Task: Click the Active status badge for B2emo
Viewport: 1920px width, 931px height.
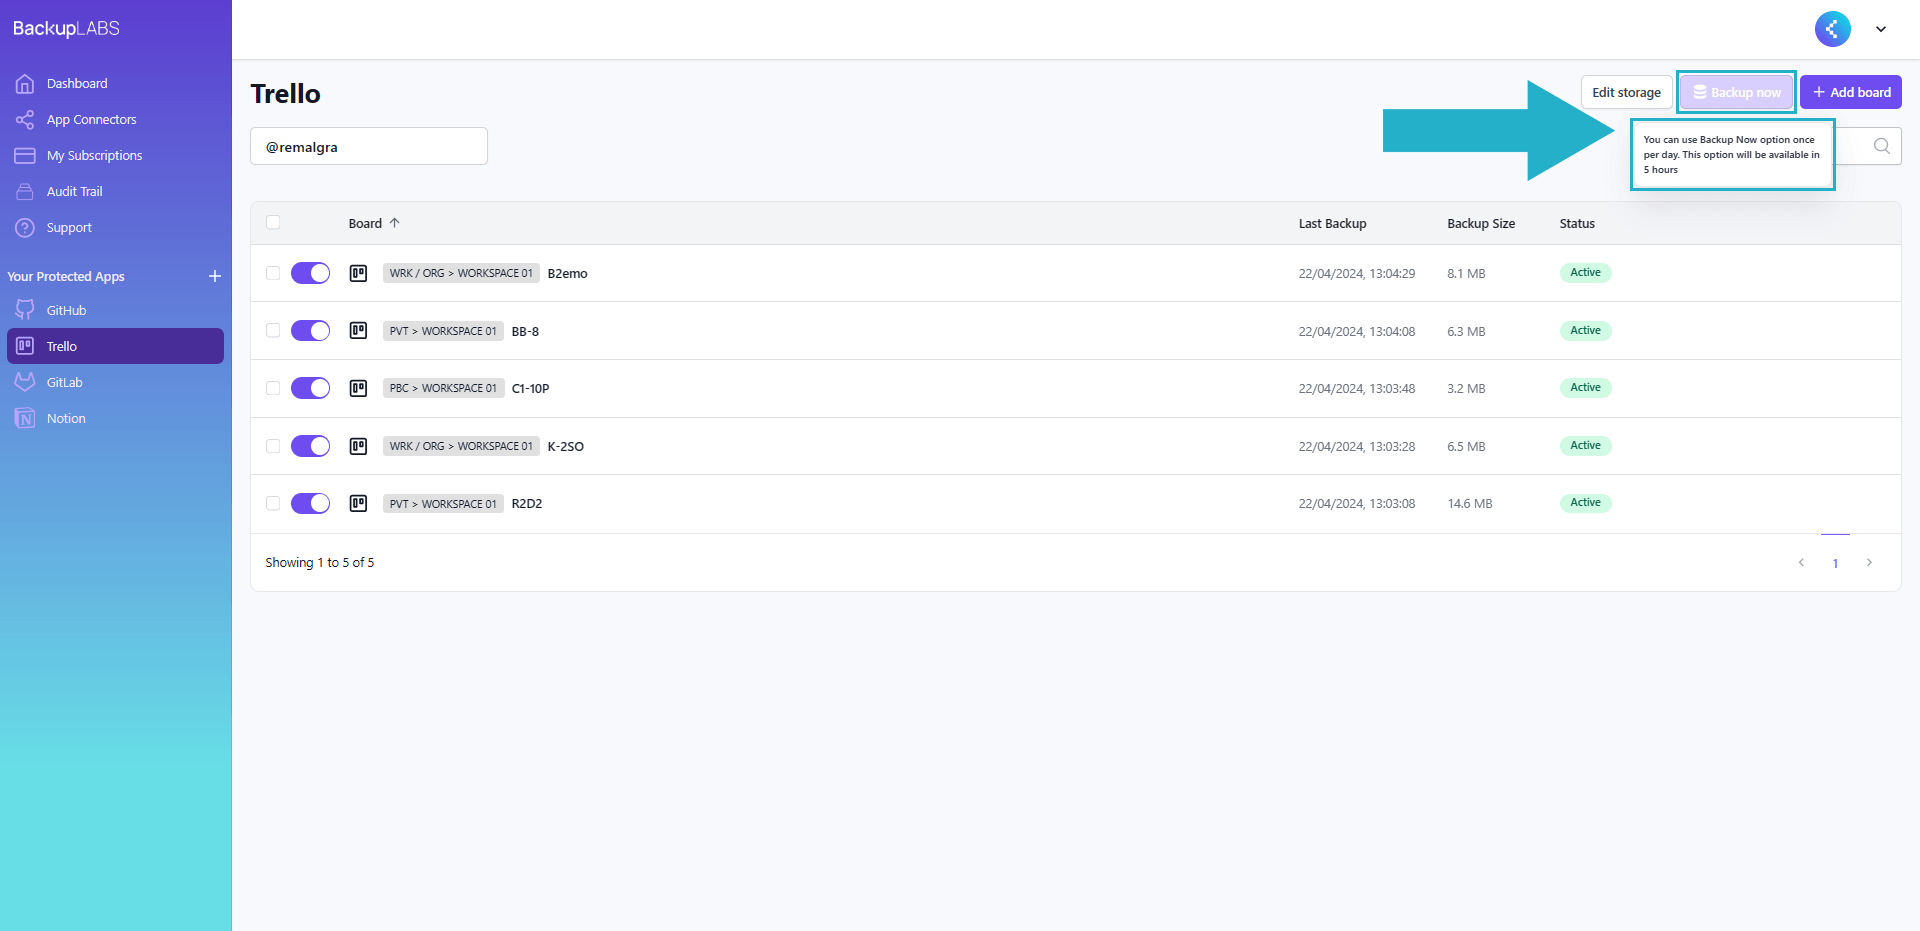Action: 1585,272
